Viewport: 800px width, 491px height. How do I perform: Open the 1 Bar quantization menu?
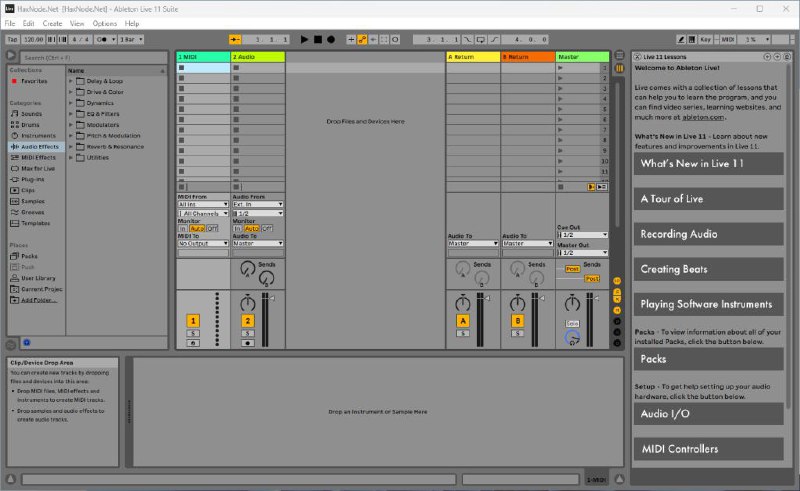[131, 39]
